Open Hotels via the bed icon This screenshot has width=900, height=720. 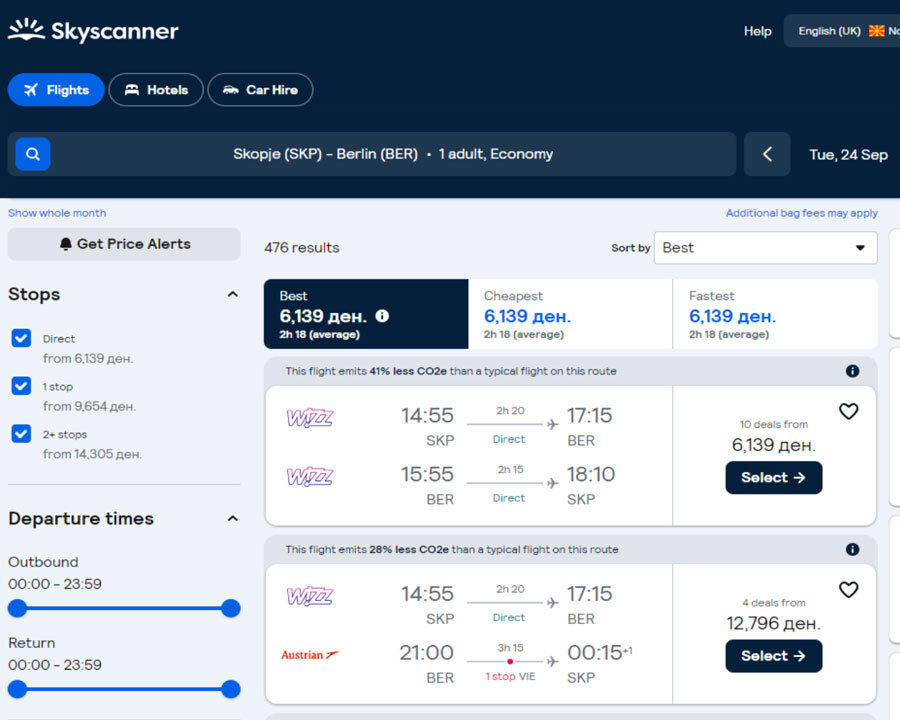130,89
